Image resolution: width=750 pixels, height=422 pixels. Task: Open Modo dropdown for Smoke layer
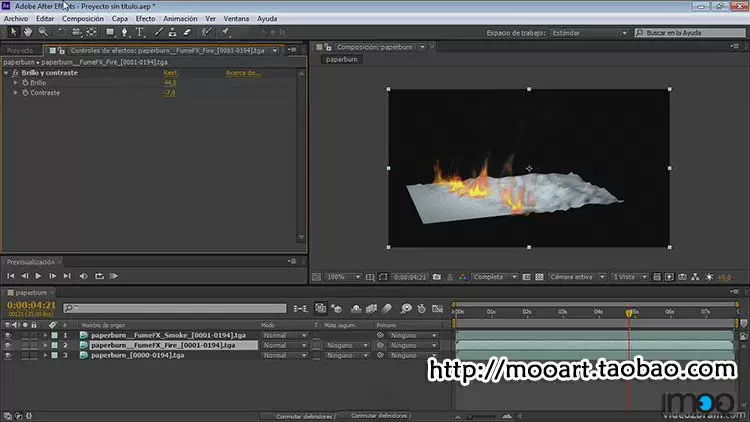point(285,335)
